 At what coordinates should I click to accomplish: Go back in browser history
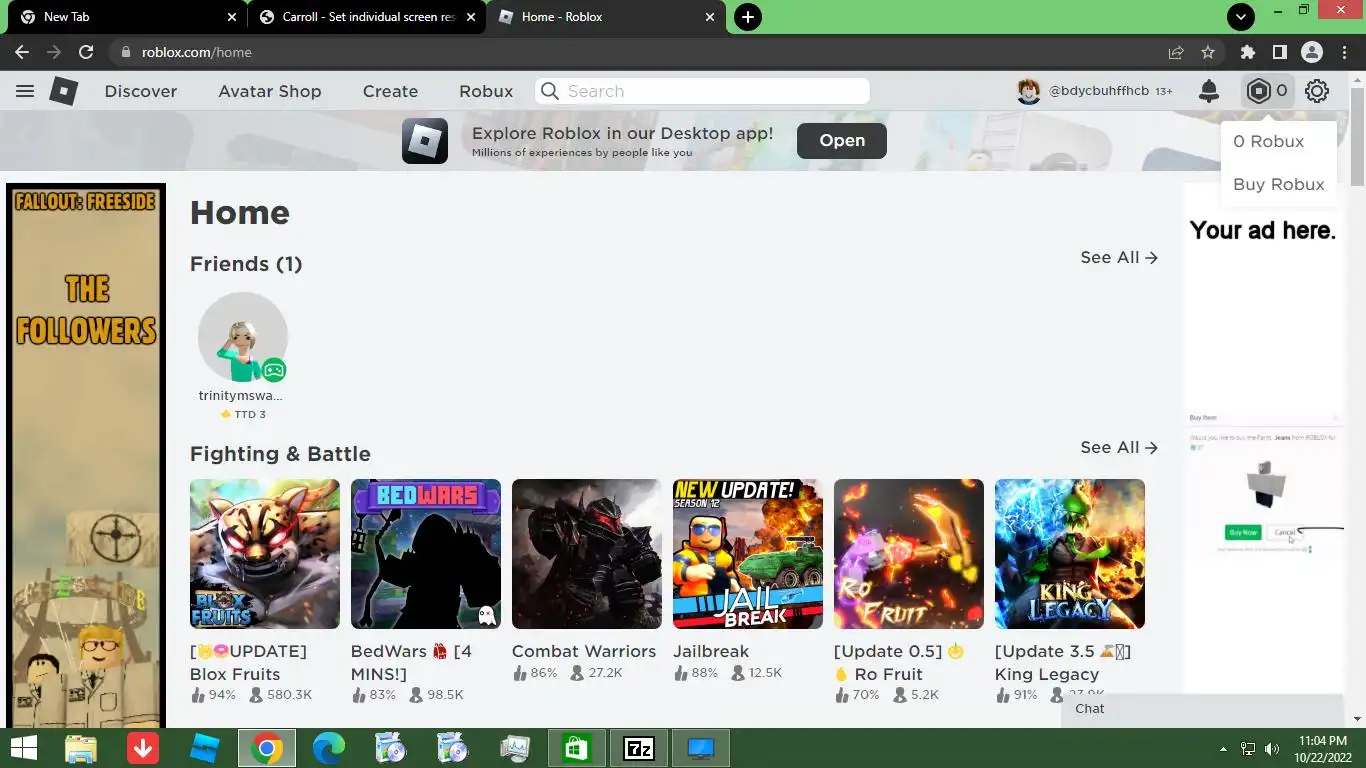point(22,52)
